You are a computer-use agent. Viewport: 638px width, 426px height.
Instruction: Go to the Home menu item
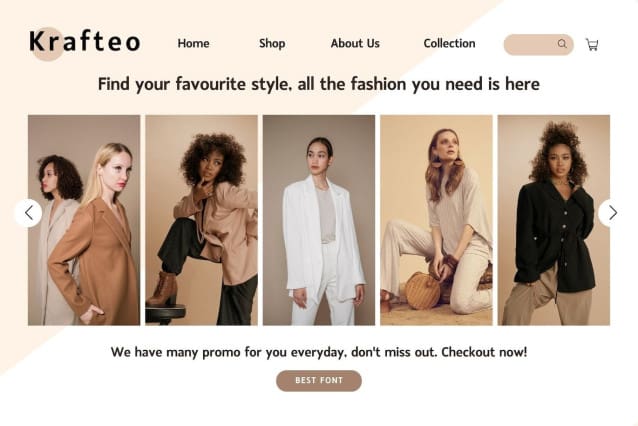coord(193,43)
